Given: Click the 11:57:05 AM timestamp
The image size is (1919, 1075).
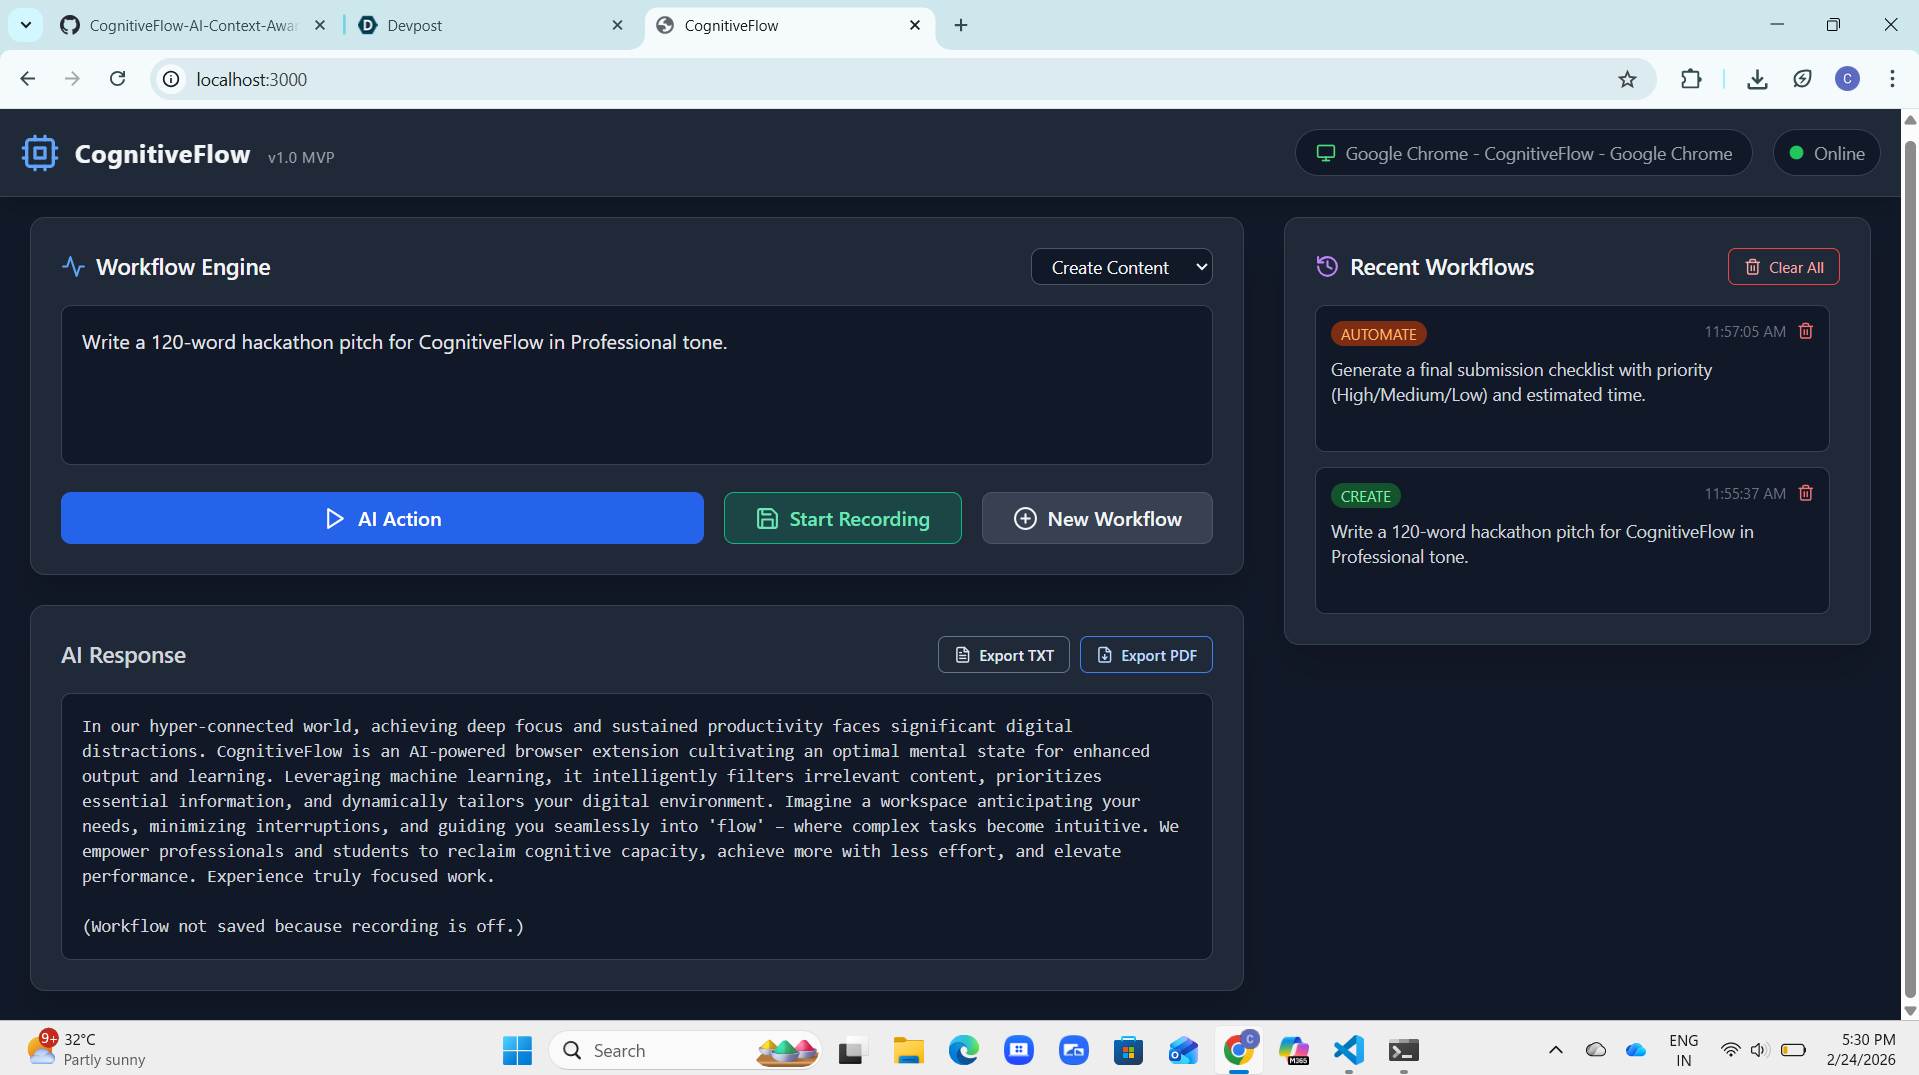Looking at the screenshot, I should [x=1745, y=331].
